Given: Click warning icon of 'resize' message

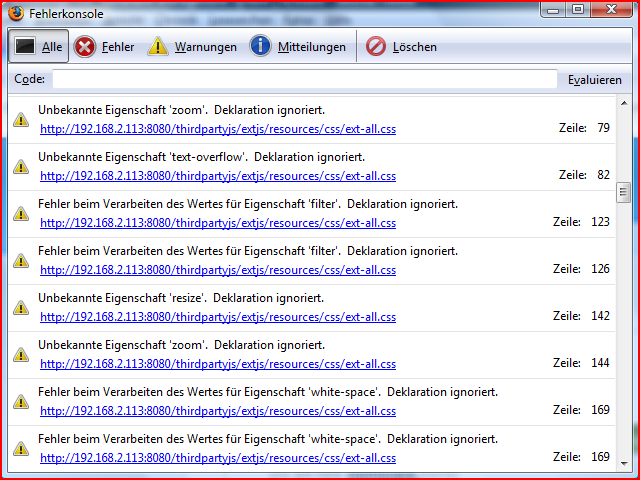Looking at the screenshot, I should point(21,308).
